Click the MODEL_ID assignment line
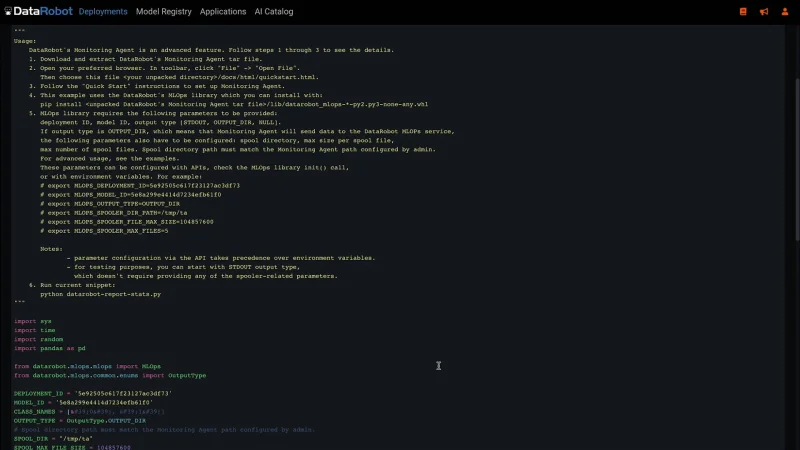The image size is (800, 450). 84,403
